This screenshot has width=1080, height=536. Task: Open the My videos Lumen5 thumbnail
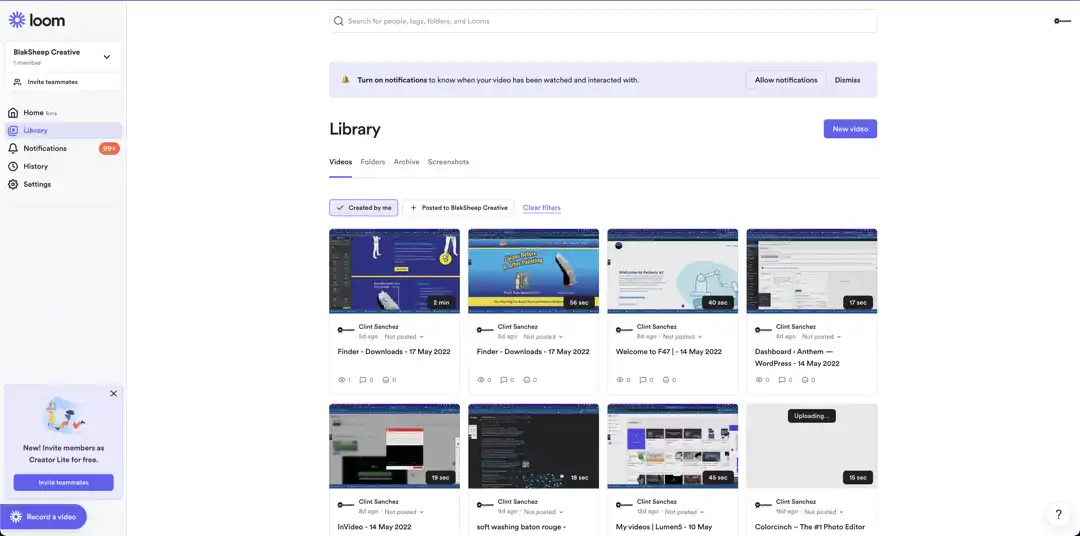673,446
